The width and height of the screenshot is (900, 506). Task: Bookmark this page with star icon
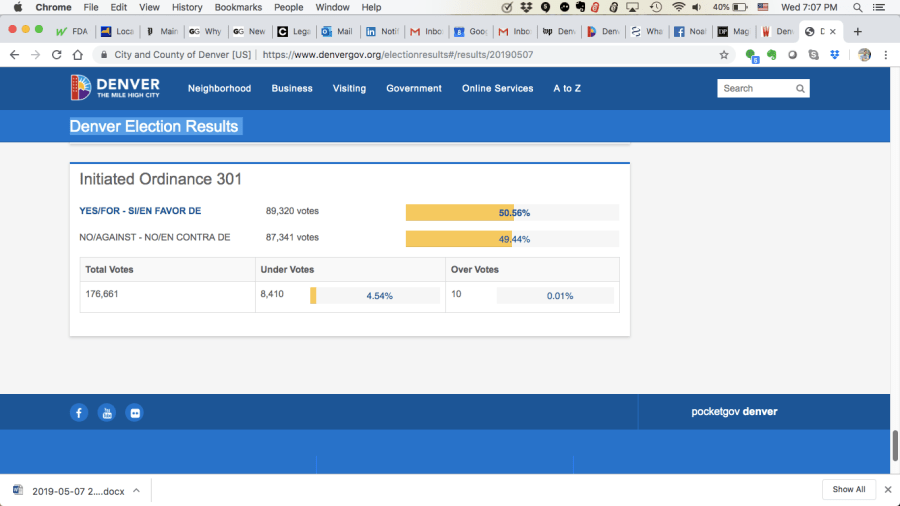[724, 55]
